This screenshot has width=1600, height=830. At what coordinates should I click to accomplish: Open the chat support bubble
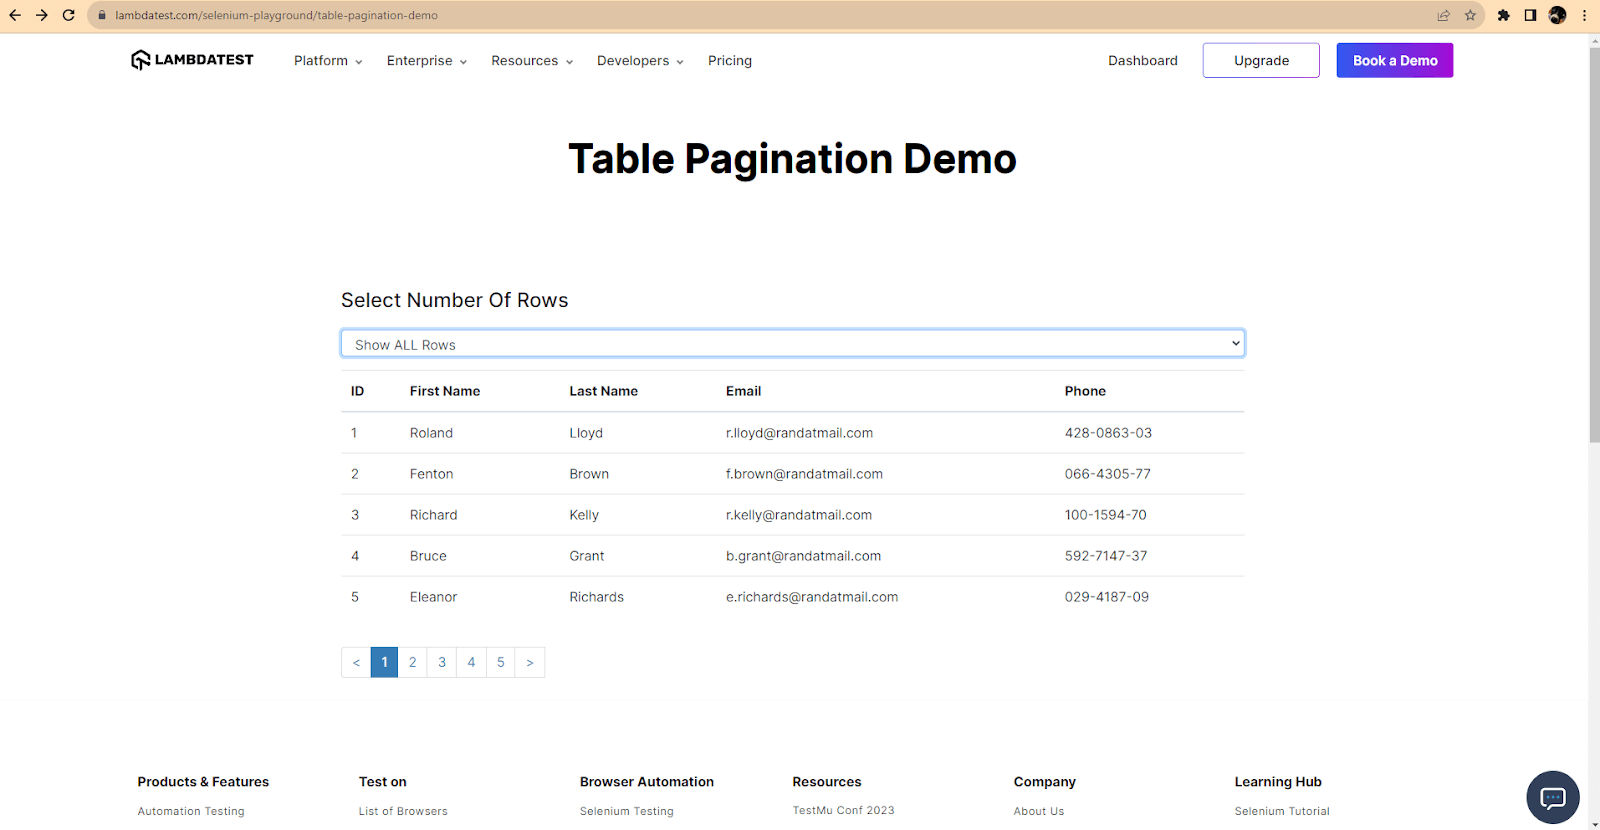1552,797
